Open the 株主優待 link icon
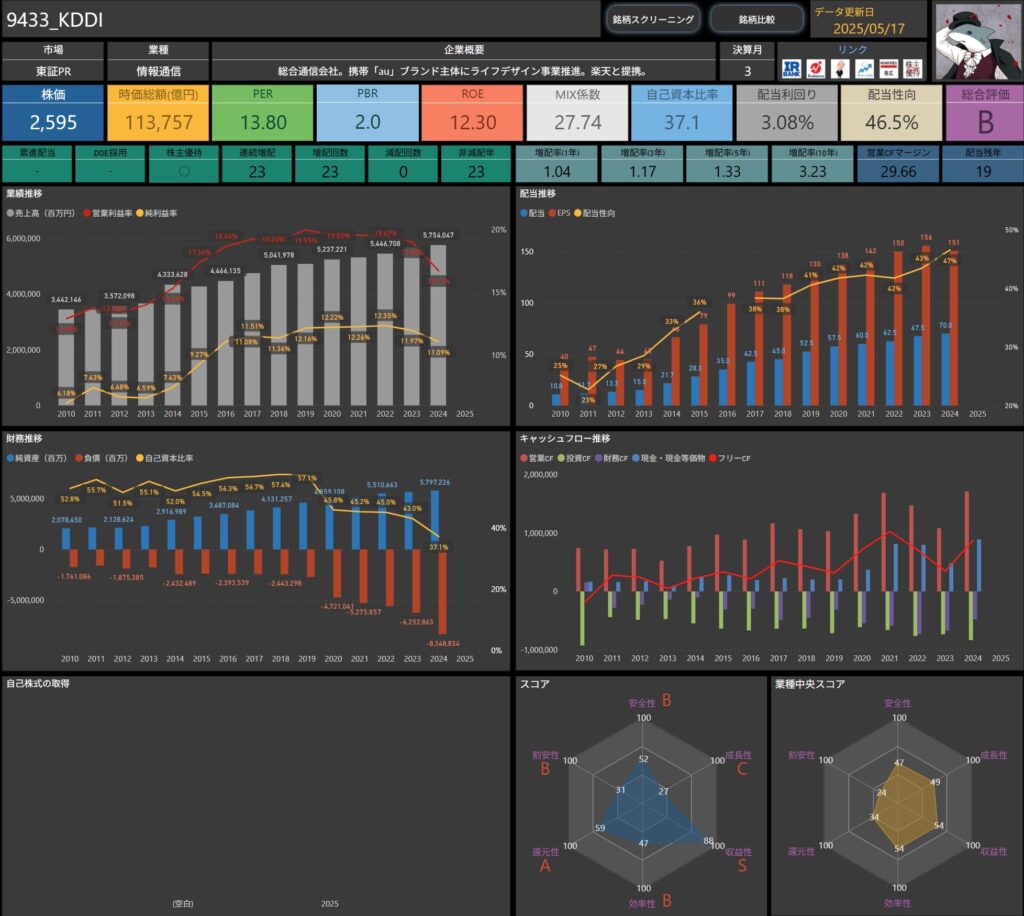1024x916 pixels. 913,69
